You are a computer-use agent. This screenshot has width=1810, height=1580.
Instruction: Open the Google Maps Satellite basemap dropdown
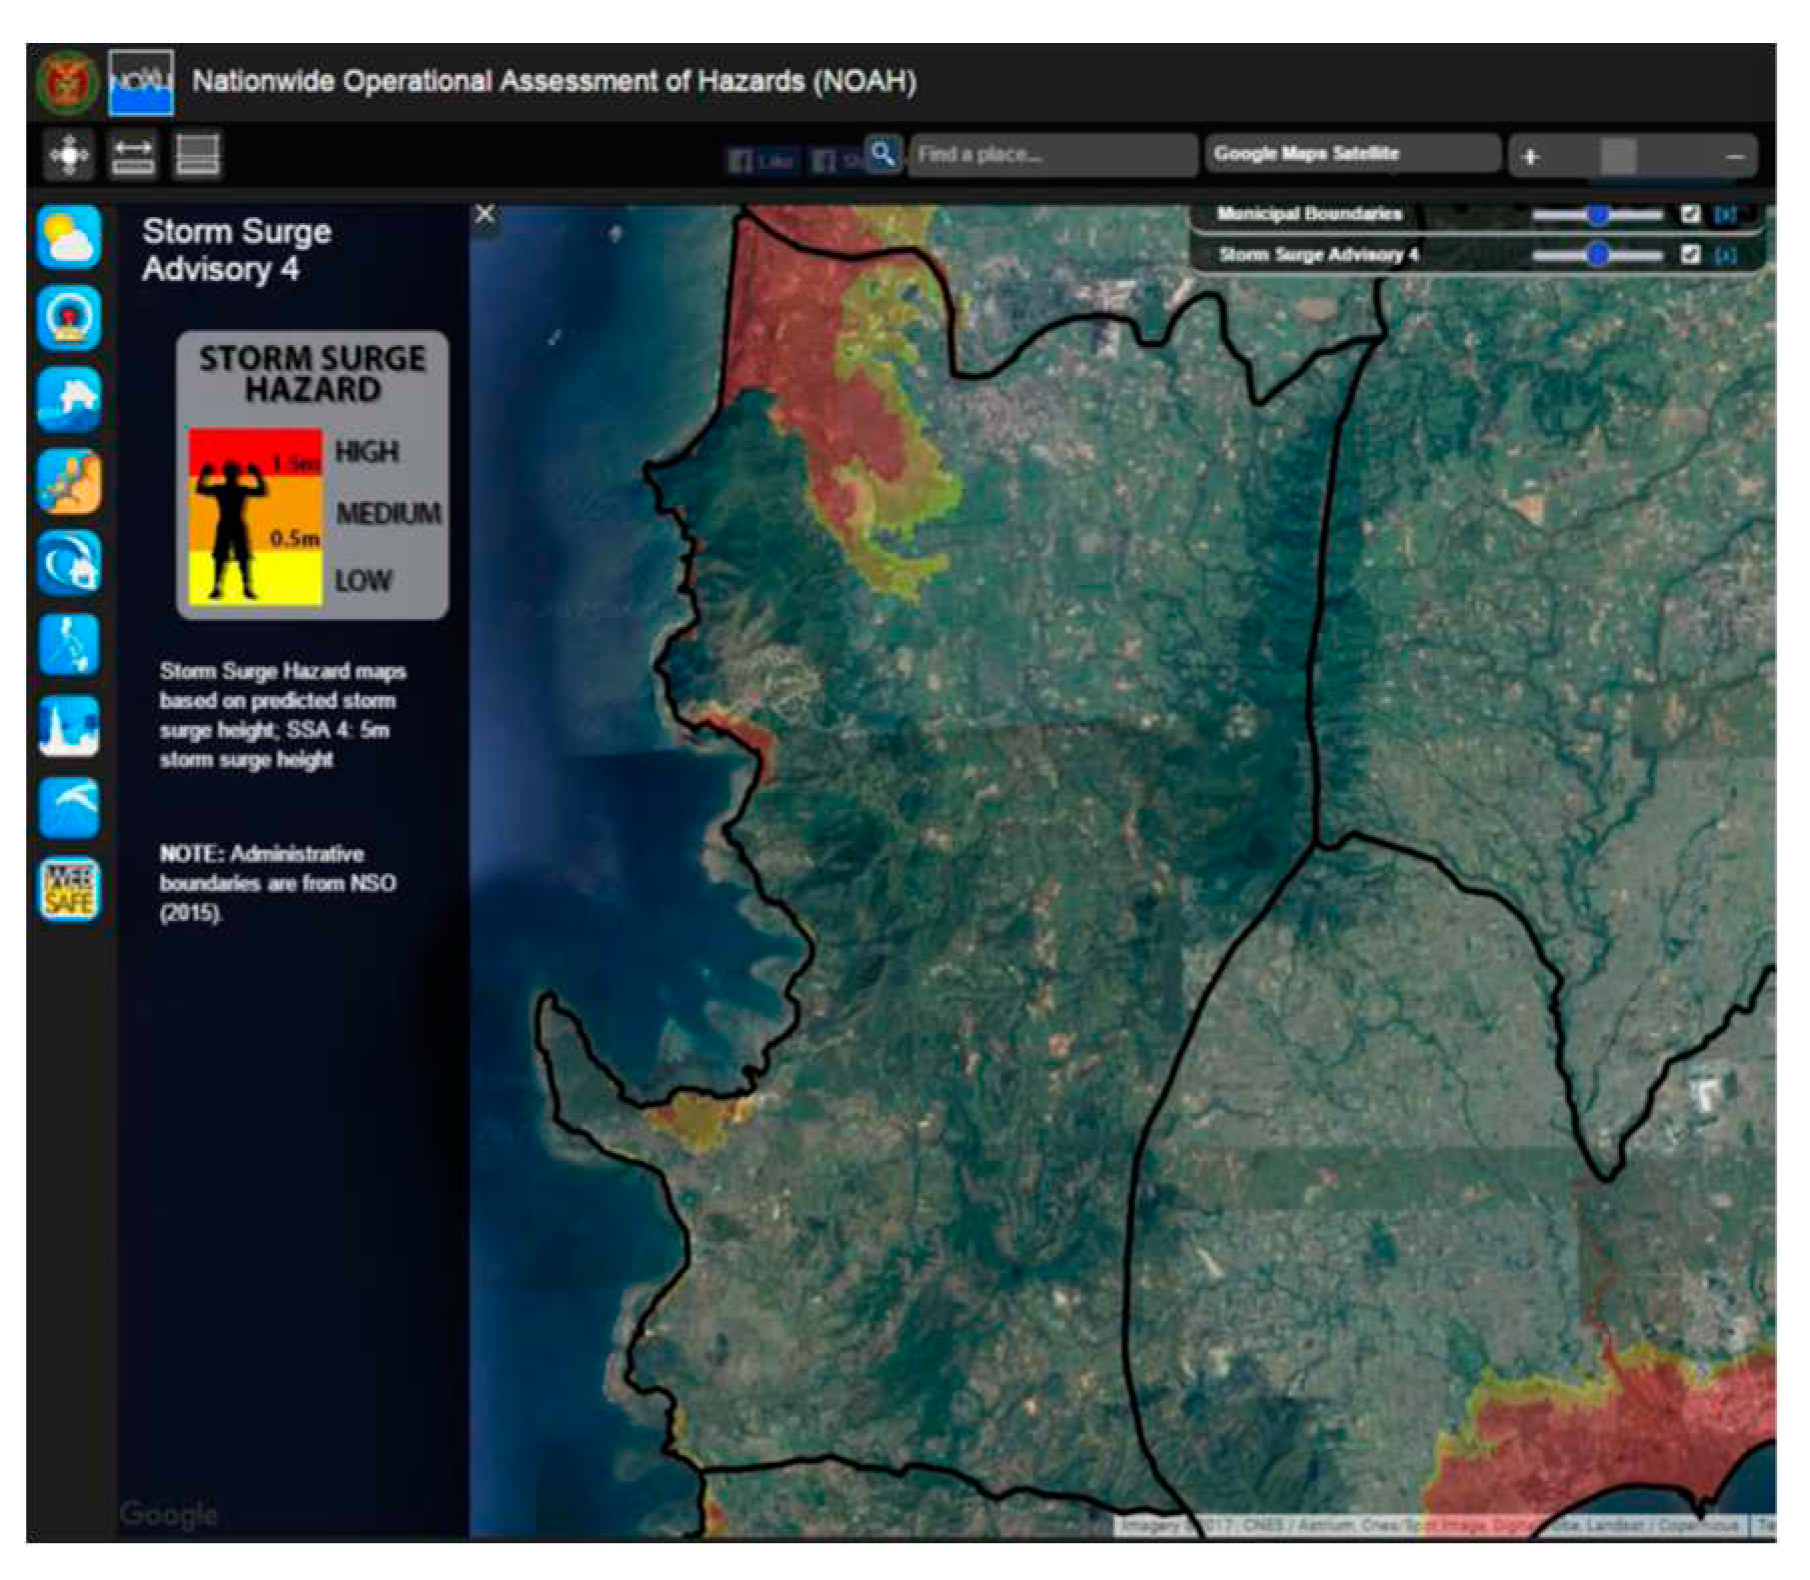[1352, 154]
